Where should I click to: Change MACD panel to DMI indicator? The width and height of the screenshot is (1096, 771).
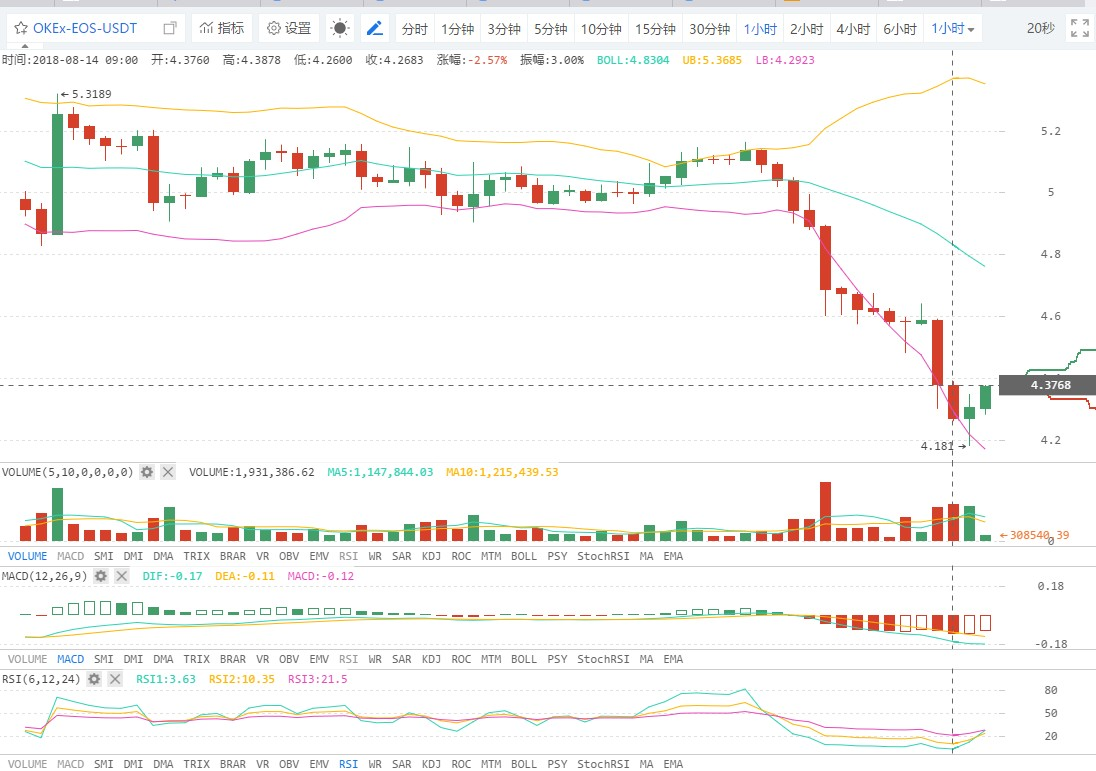coord(133,659)
